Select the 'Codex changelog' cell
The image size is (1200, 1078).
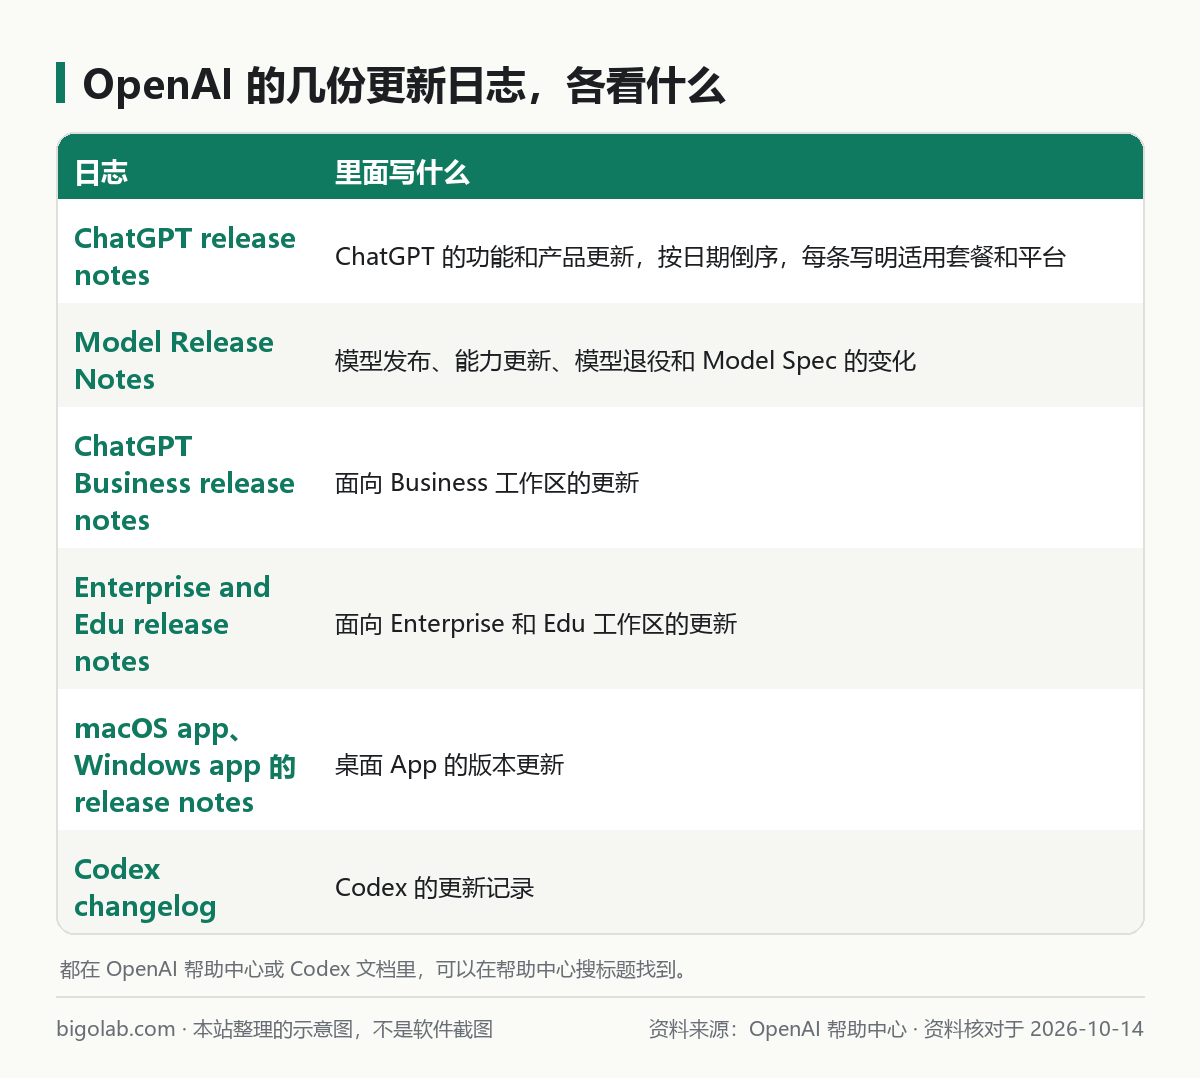145,887
